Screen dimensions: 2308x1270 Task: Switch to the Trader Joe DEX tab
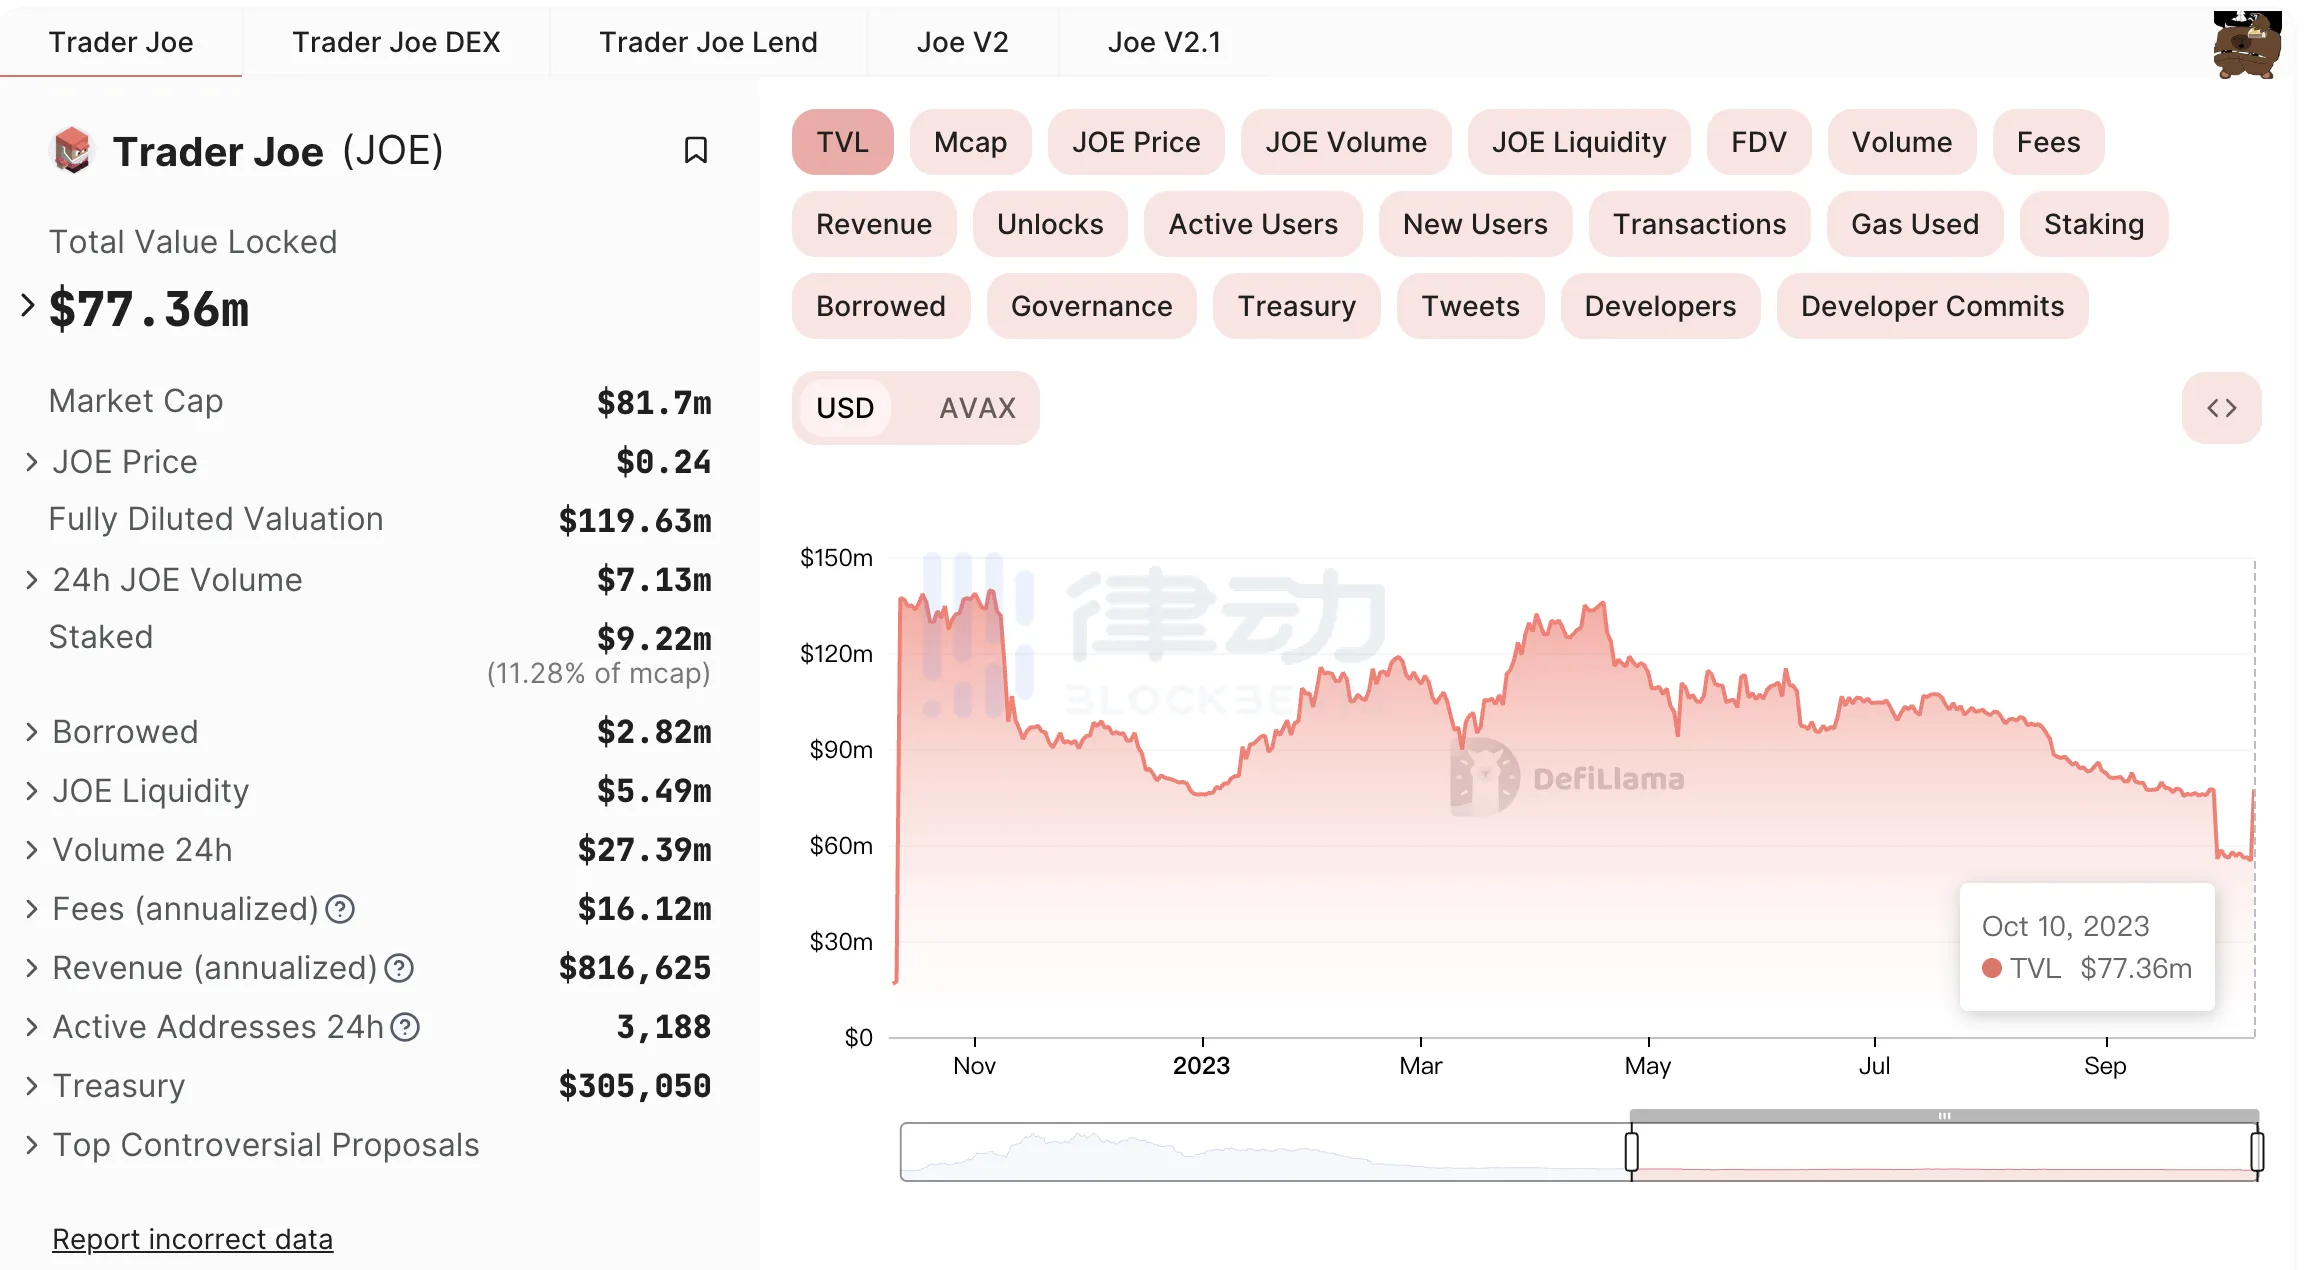click(x=396, y=42)
